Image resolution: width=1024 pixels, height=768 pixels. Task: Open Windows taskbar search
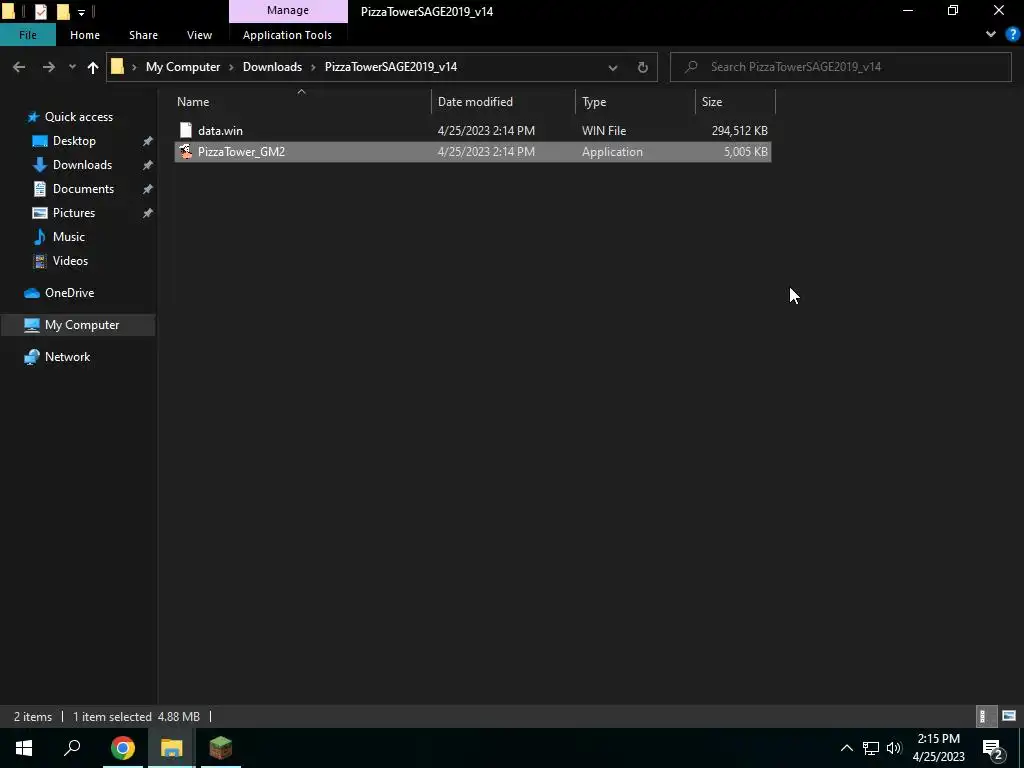72,748
